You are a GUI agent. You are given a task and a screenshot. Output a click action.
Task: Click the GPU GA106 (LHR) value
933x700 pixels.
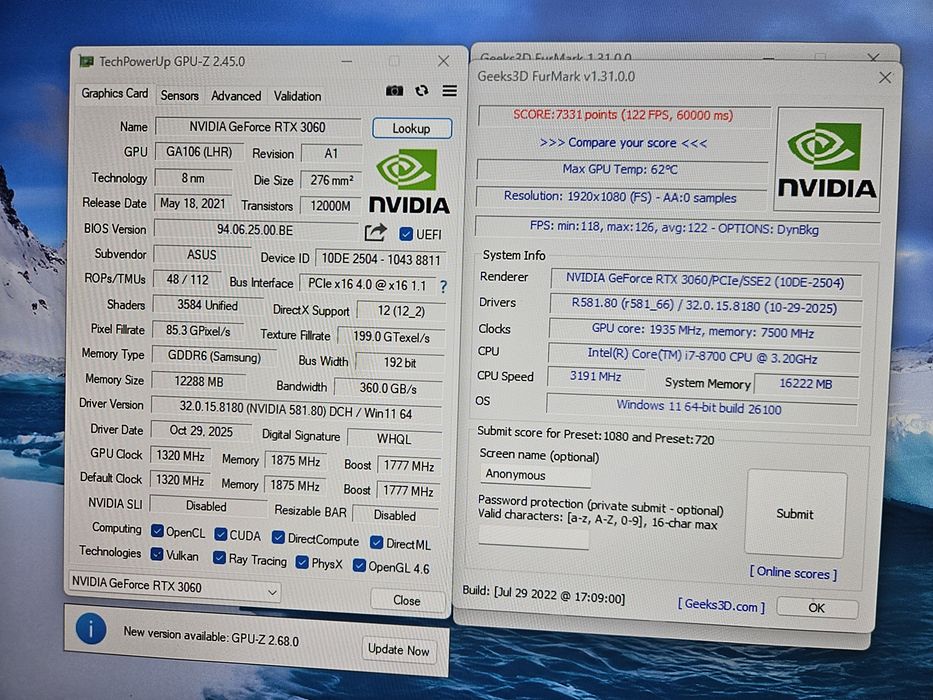pyautogui.click(x=199, y=152)
